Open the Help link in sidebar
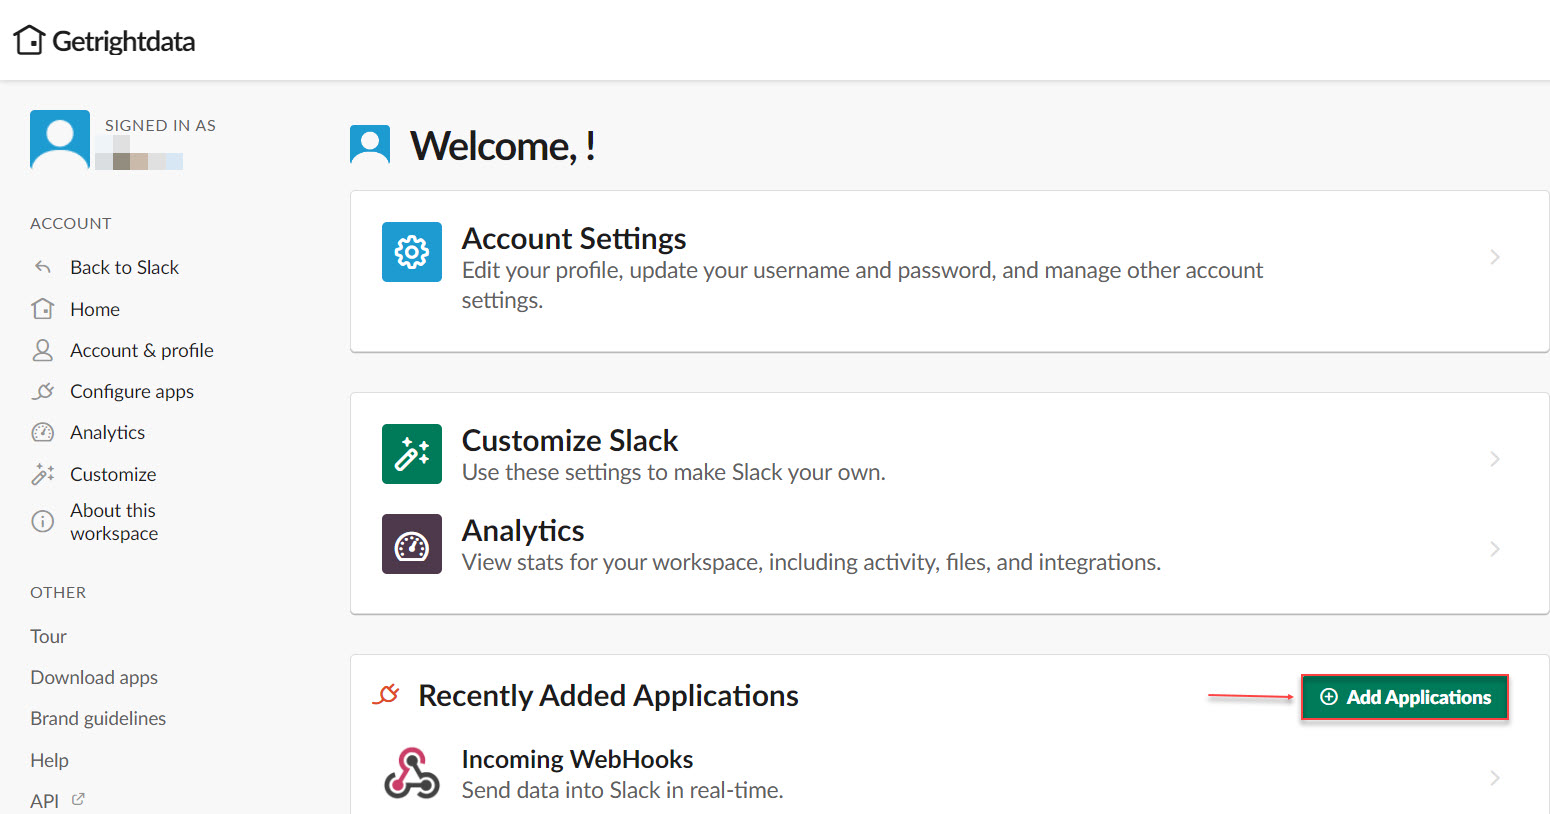Image resolution: width=1550 pixels, height=814 pixels. pos(49,760)
